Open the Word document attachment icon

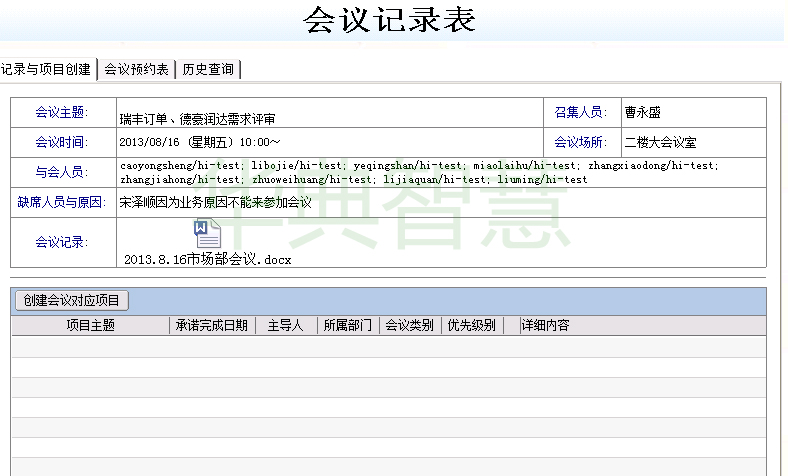click(208, 234)
